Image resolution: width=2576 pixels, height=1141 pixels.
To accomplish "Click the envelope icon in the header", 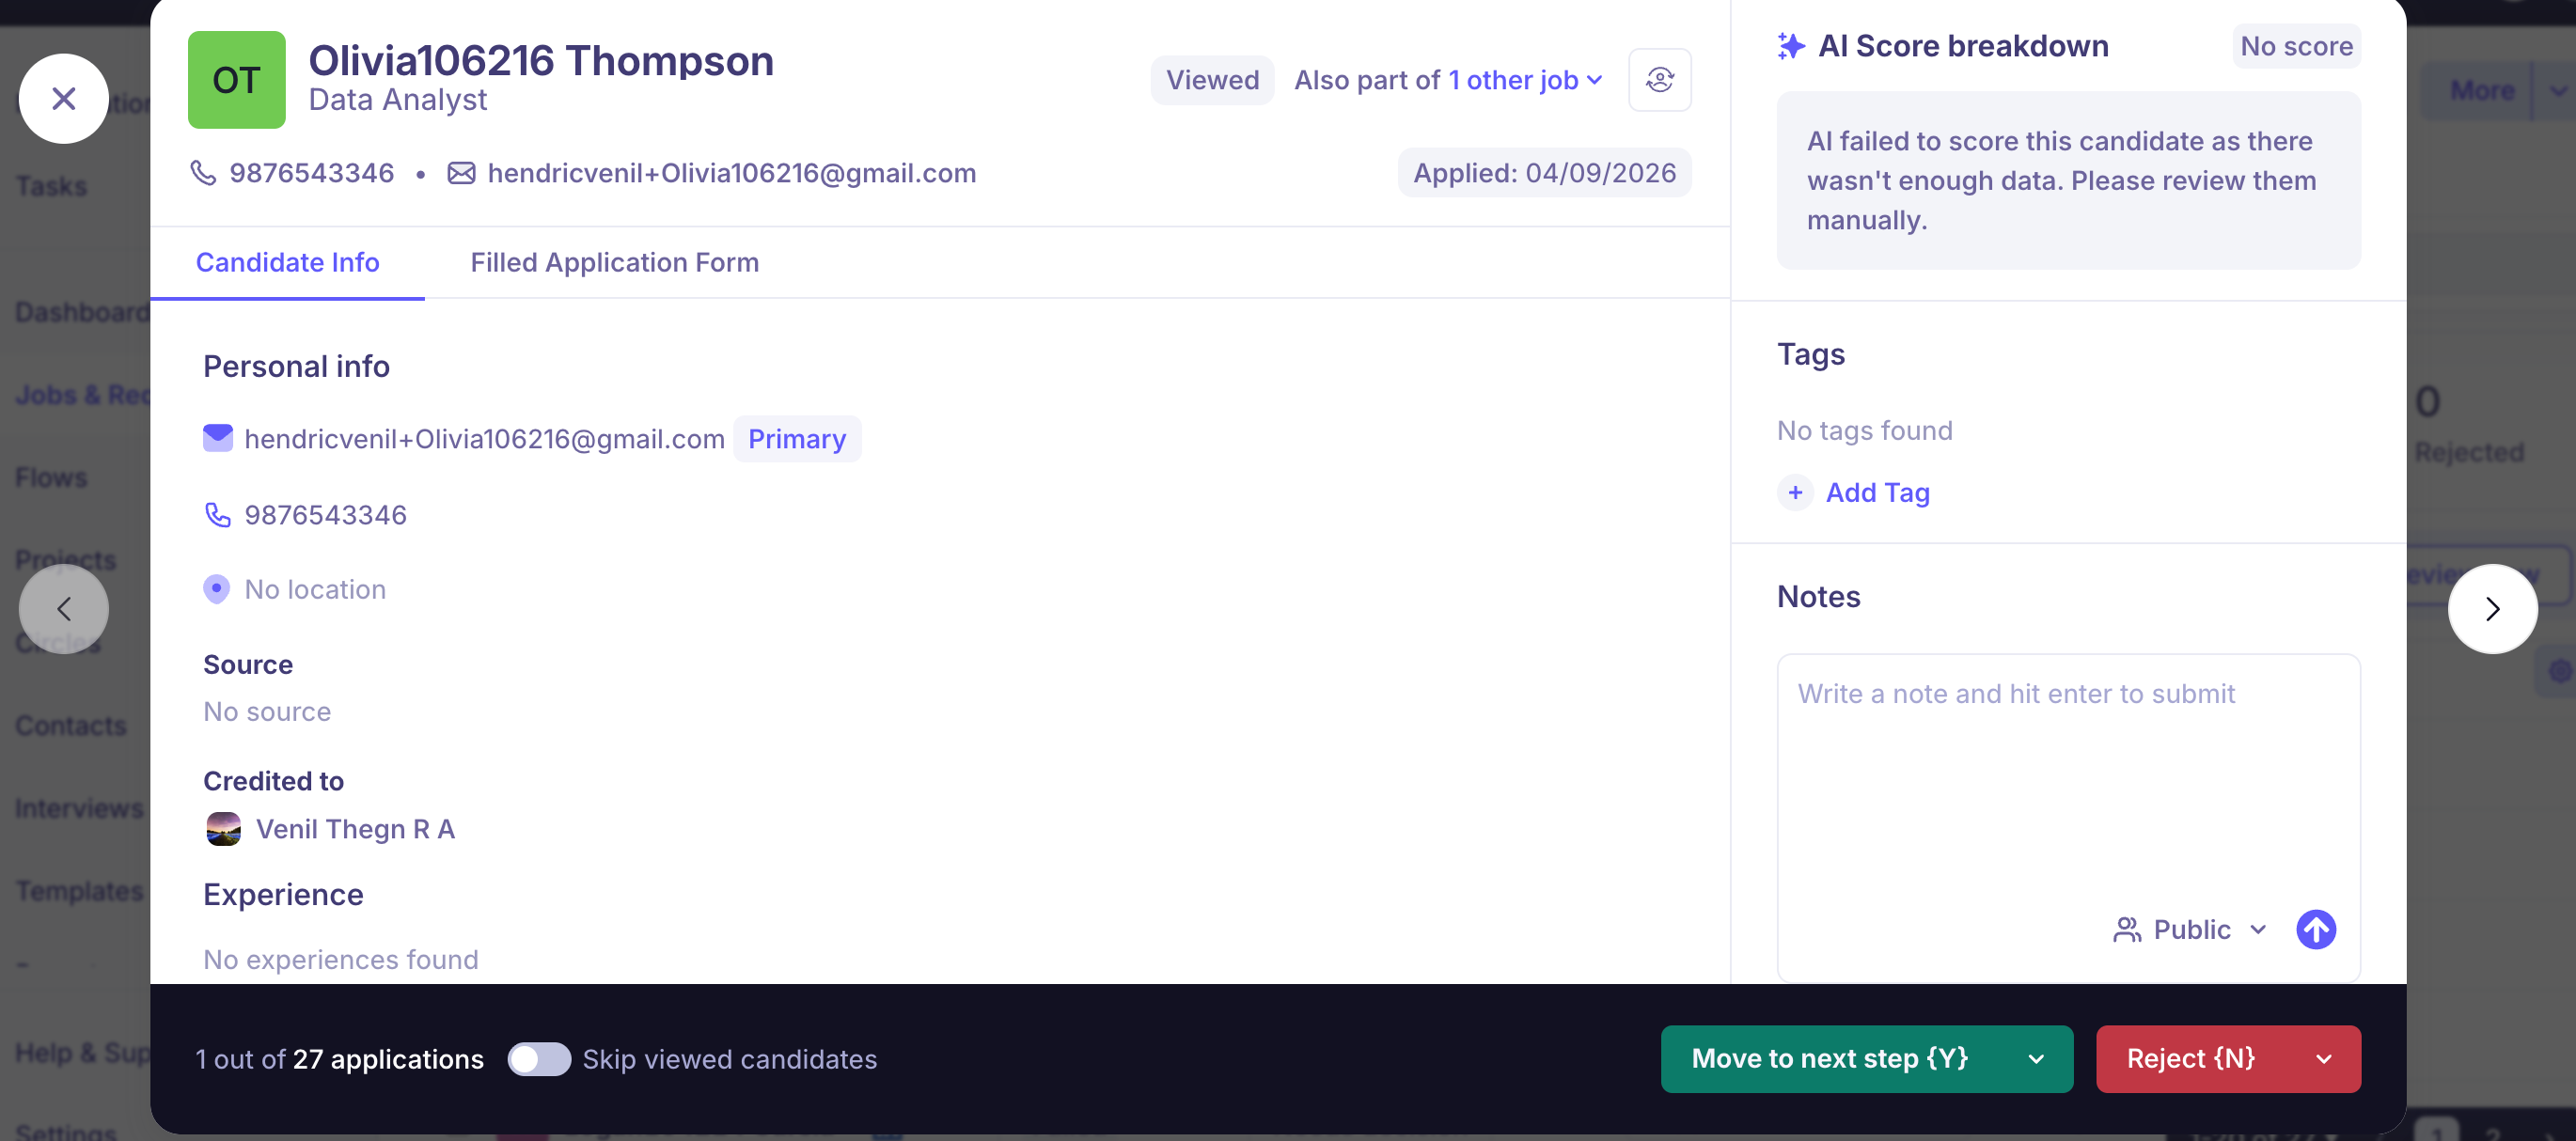I will 461,173.
